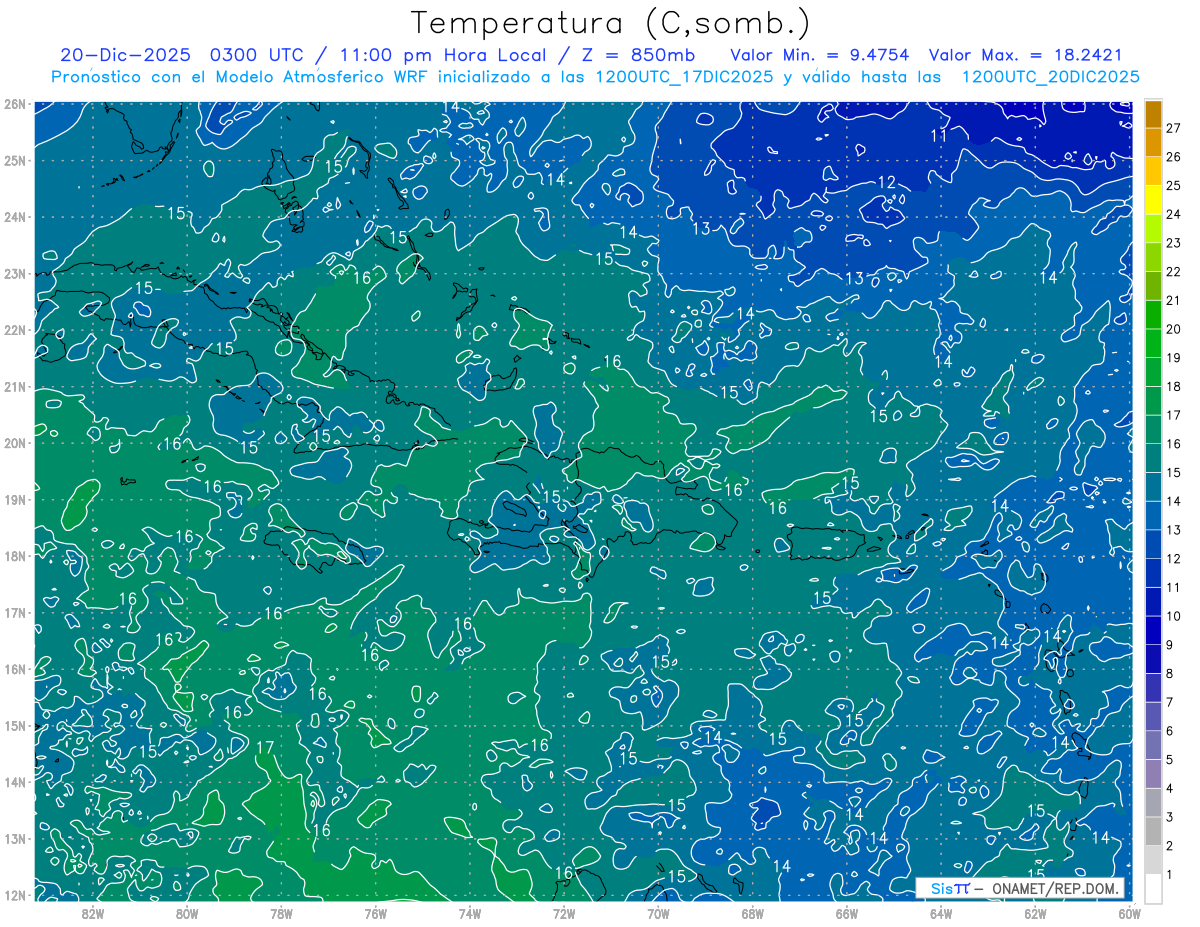Click the 'SisTT - ONAMET/REP.DOM.' credit box

click(x=1019, y=888)
